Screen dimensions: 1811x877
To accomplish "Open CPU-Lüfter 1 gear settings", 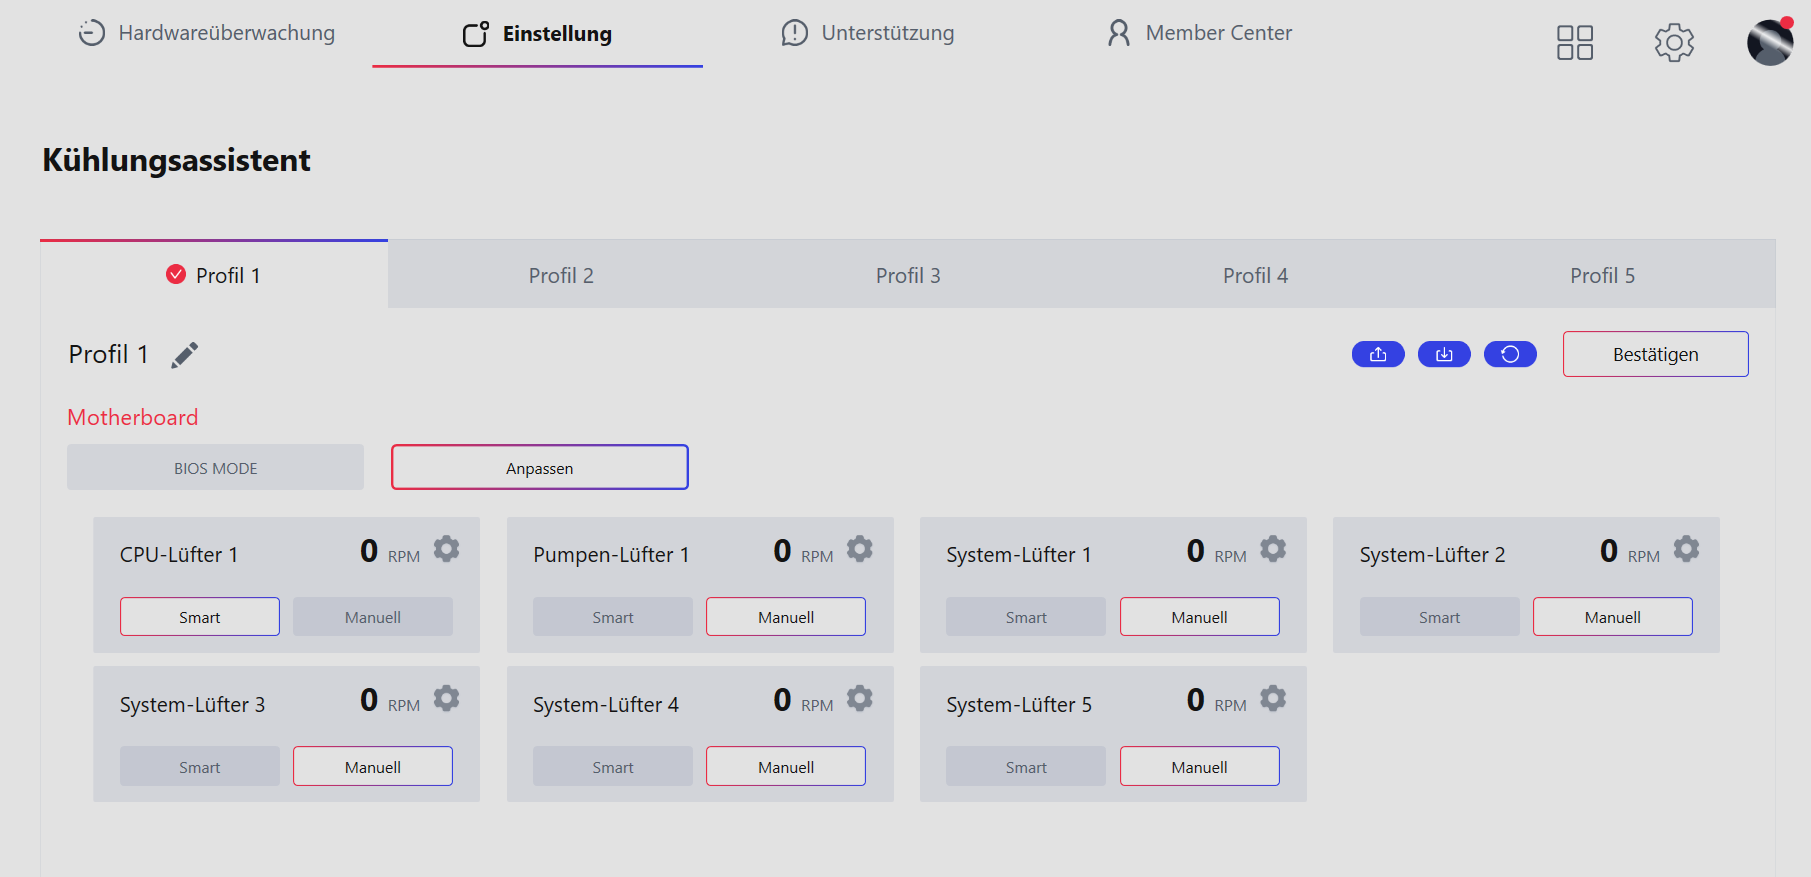I will click(x=446, y=549).
